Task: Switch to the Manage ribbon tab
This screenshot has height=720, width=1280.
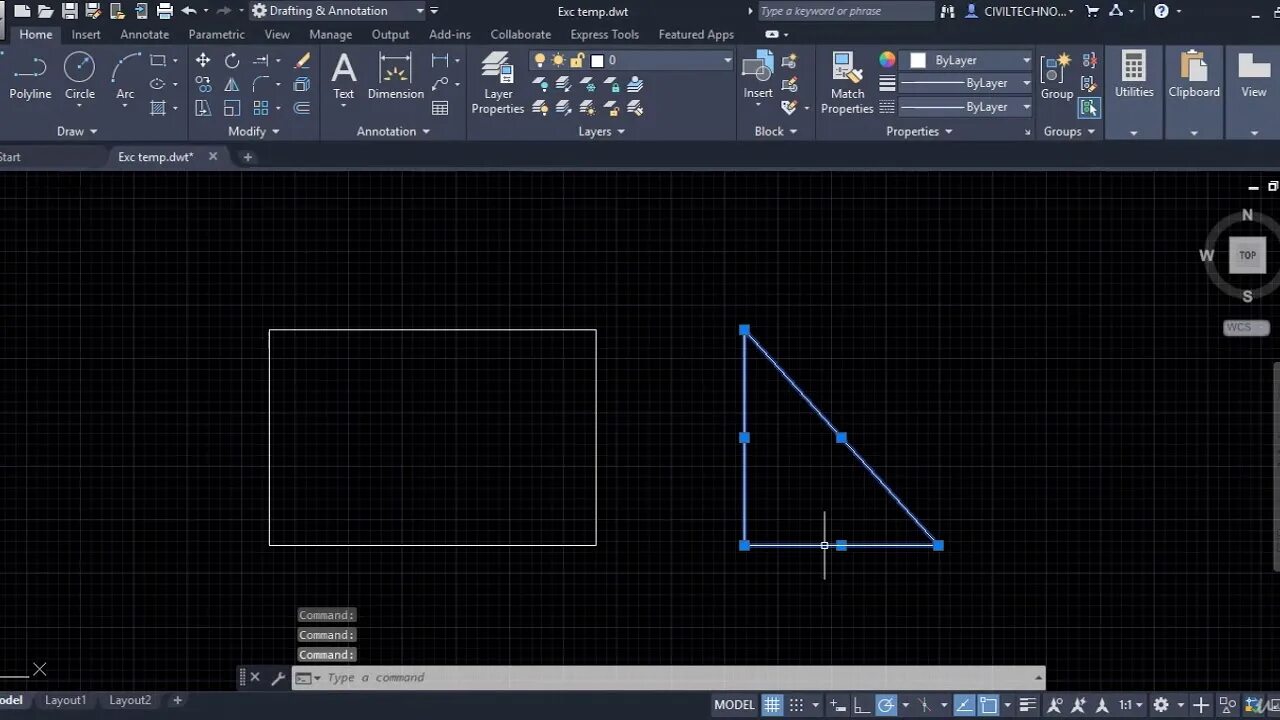Action: click(x=331, y=34)
